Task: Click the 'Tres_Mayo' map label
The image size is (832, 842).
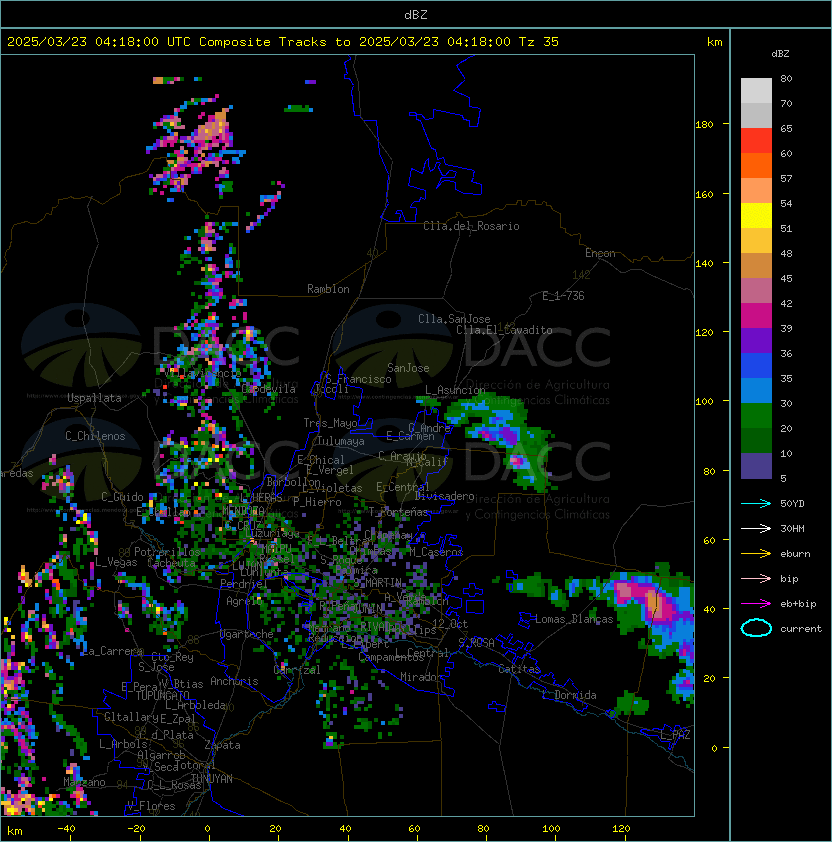Action: (x=330, y=423)
